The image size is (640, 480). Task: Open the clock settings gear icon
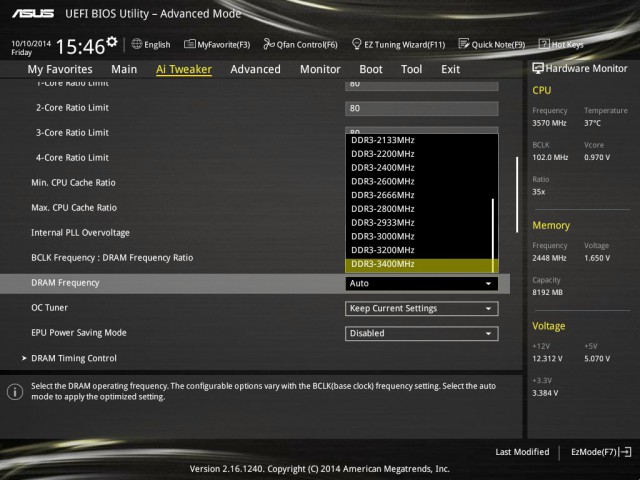112,42
